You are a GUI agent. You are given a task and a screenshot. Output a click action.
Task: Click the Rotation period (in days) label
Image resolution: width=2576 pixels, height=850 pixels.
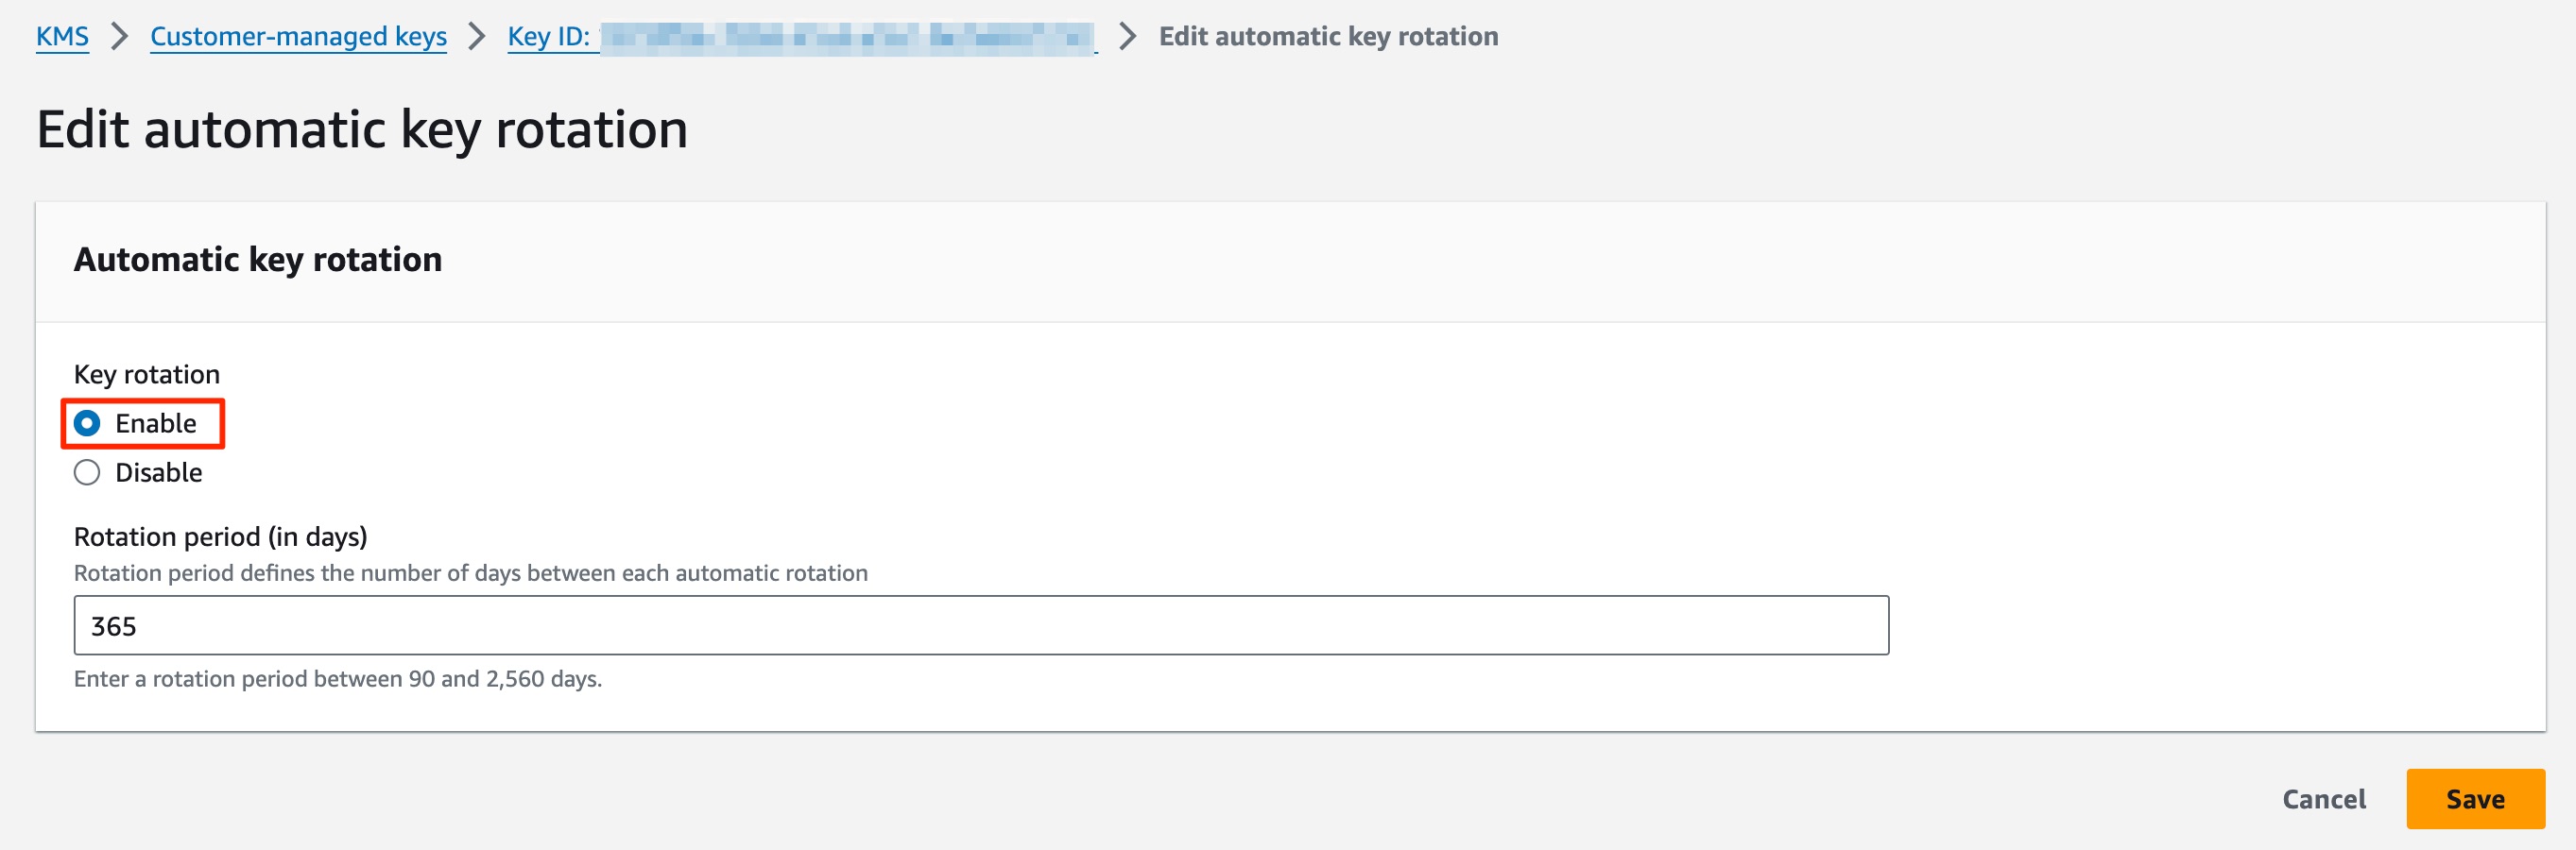tap(221, 536)
